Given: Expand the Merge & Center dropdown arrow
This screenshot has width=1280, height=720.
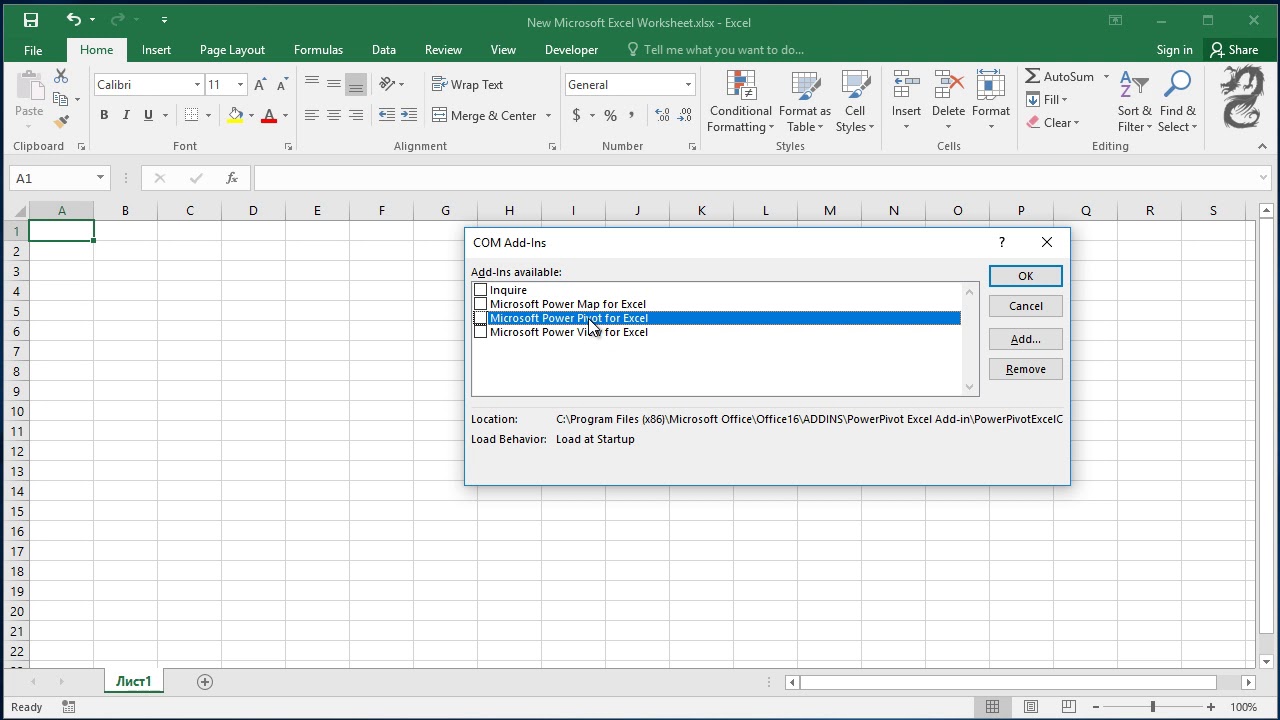Looking at the screenshot, I should tap(548, 116).
